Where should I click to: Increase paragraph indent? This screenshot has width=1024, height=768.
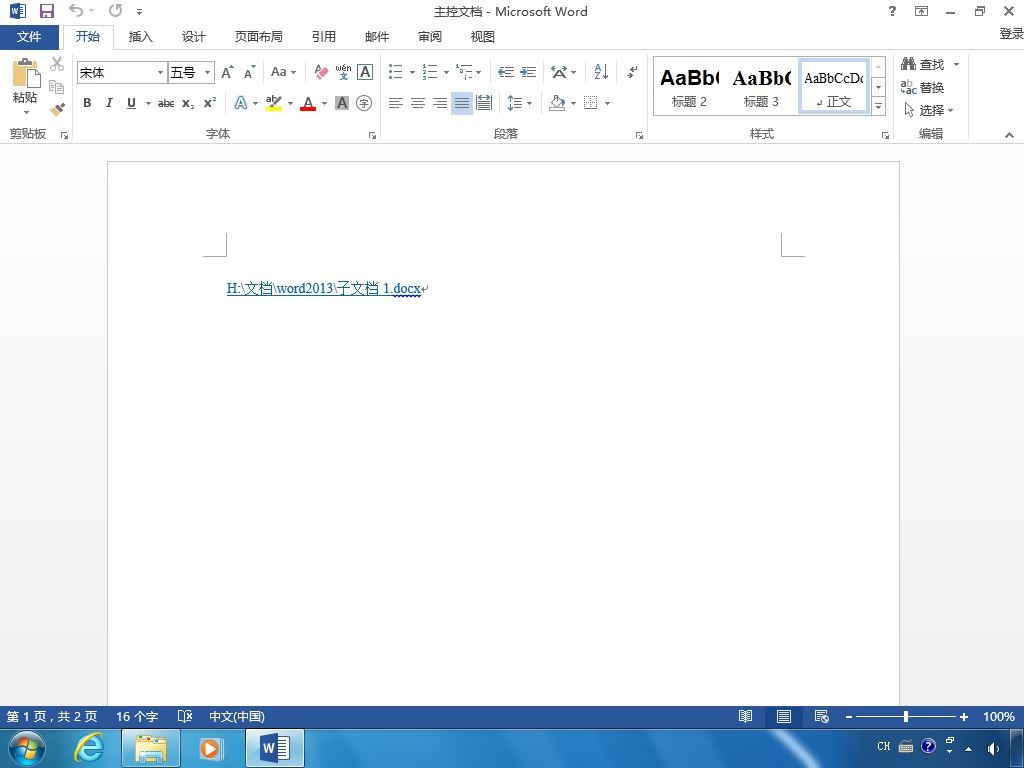tap(528, 72)
